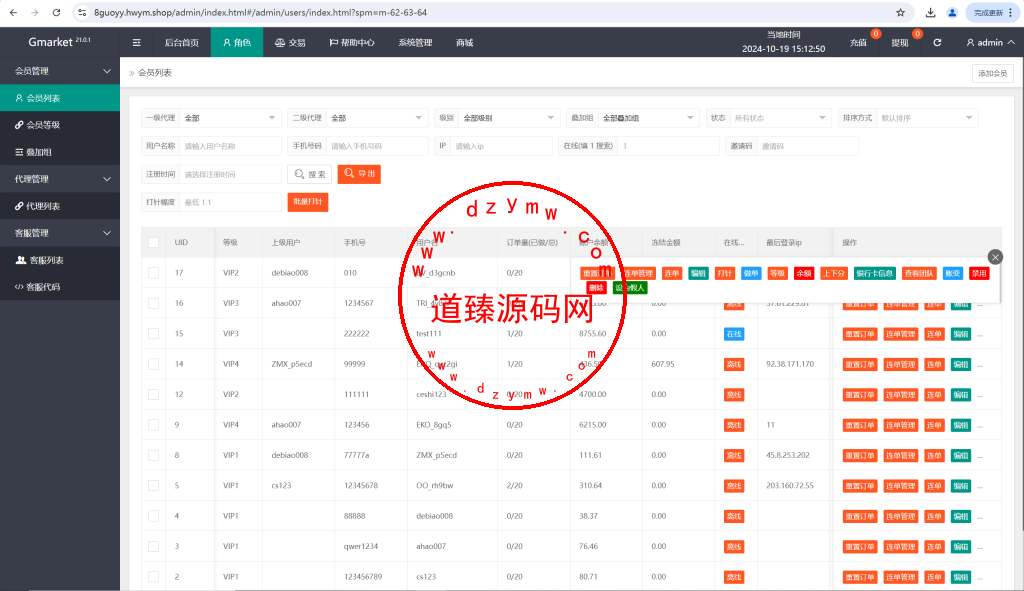Viewport: 1024px width, 591px height.
Task: Open the 二级代理 dropdown
Action: pyautogui.click(x=377, y=118)
